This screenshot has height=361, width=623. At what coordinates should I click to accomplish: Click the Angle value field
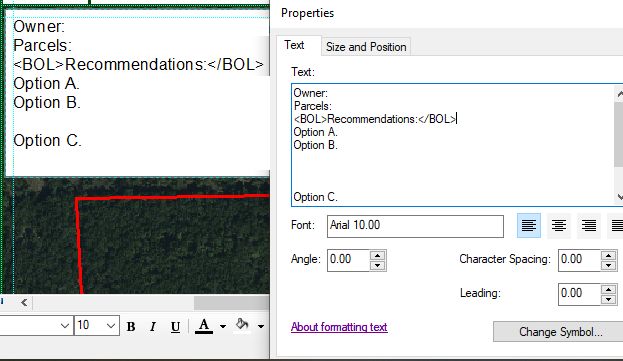coord(348,260)
